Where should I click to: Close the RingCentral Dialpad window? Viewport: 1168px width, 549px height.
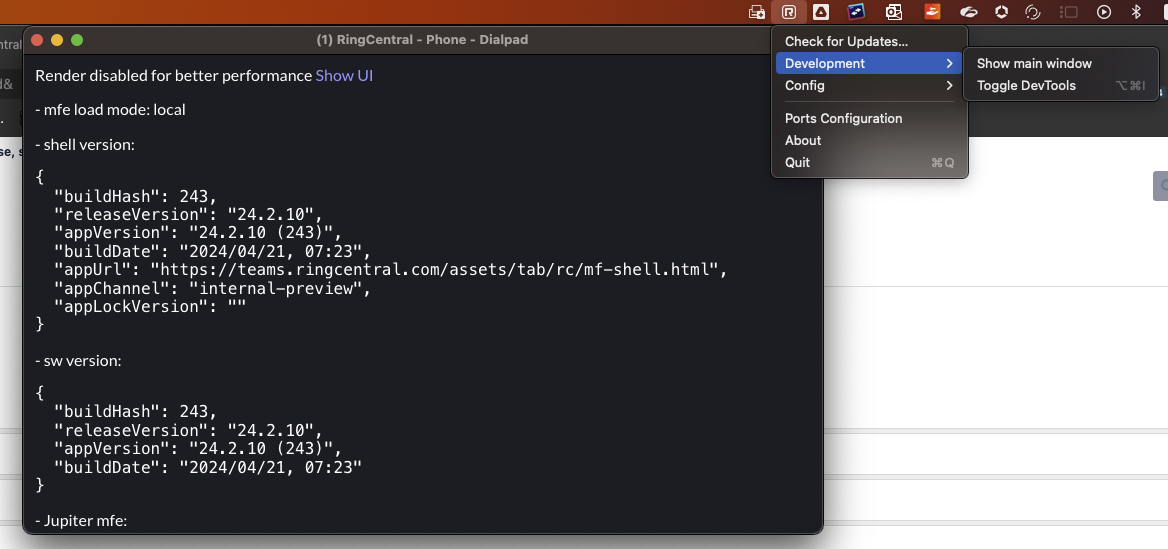[x=37, y=40]
